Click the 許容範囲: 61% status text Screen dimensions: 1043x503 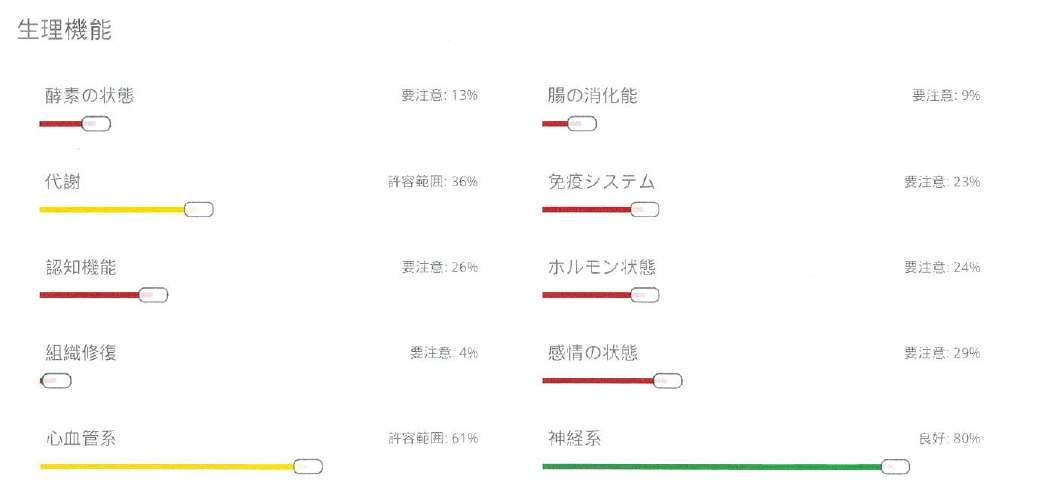pos(433,438)
